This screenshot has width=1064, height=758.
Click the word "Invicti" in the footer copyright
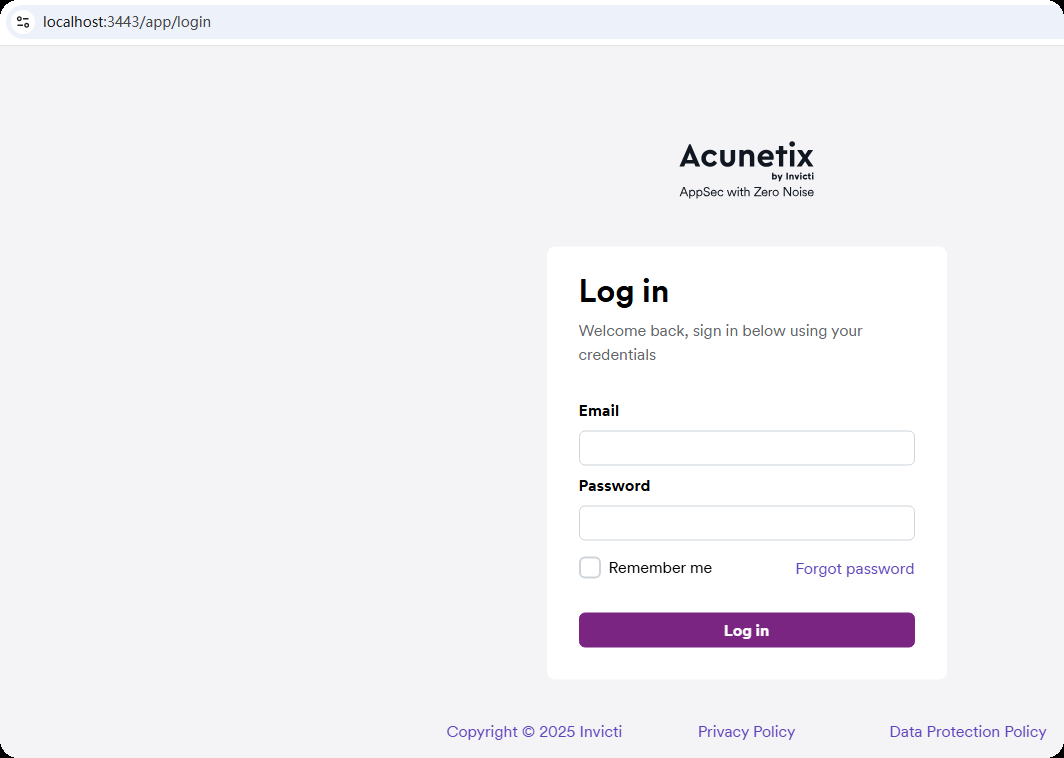pos(600,732)
